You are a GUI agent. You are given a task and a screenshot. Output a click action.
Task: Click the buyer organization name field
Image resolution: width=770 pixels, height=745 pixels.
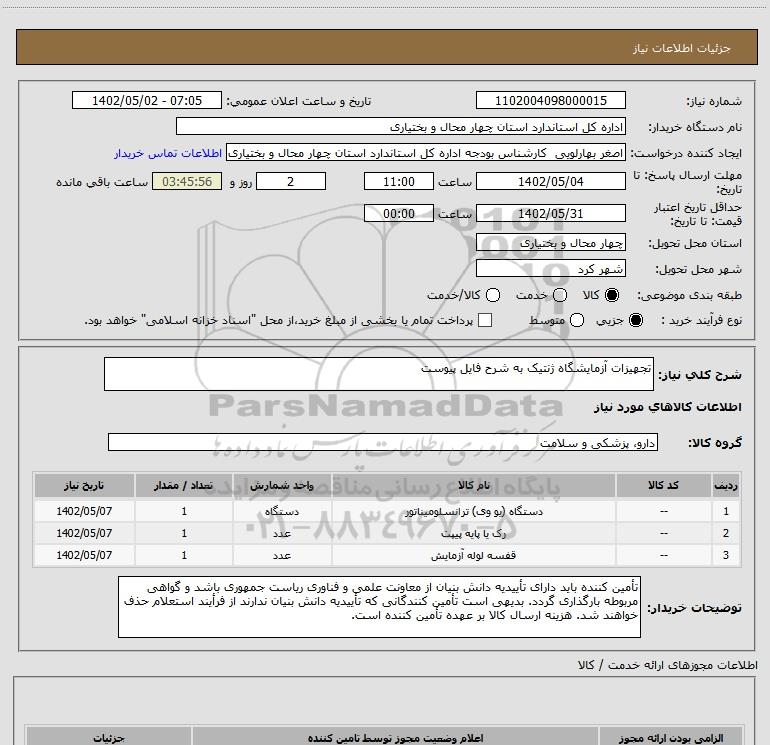(401, 127)
